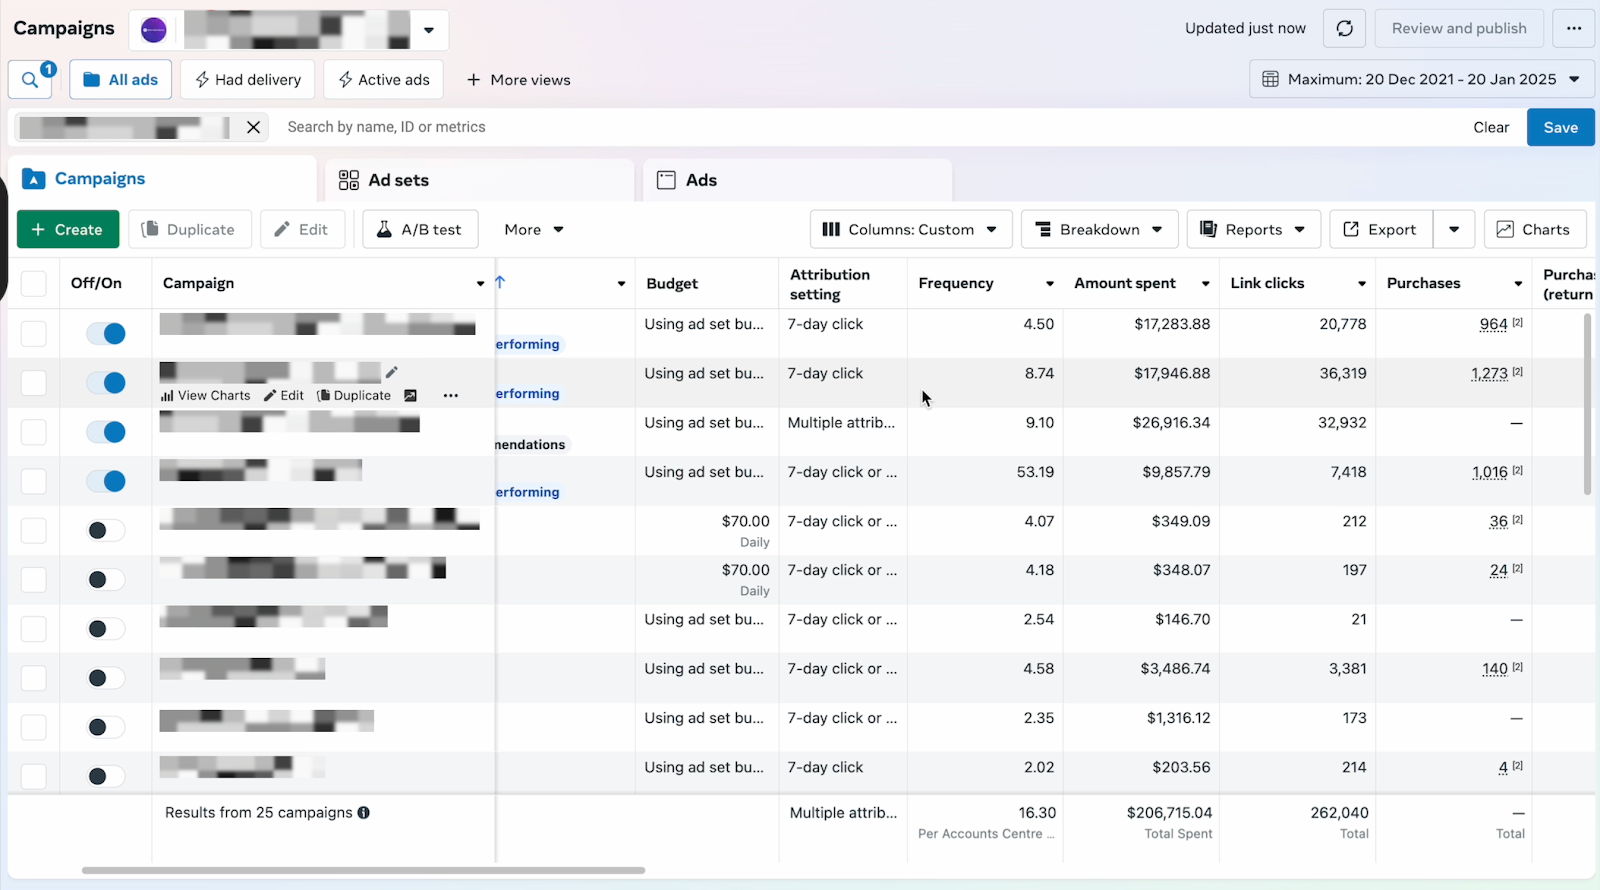Screen dimensions: 1600x890
Task: Click the A/B test button
Action: click(x=420, y=229)
